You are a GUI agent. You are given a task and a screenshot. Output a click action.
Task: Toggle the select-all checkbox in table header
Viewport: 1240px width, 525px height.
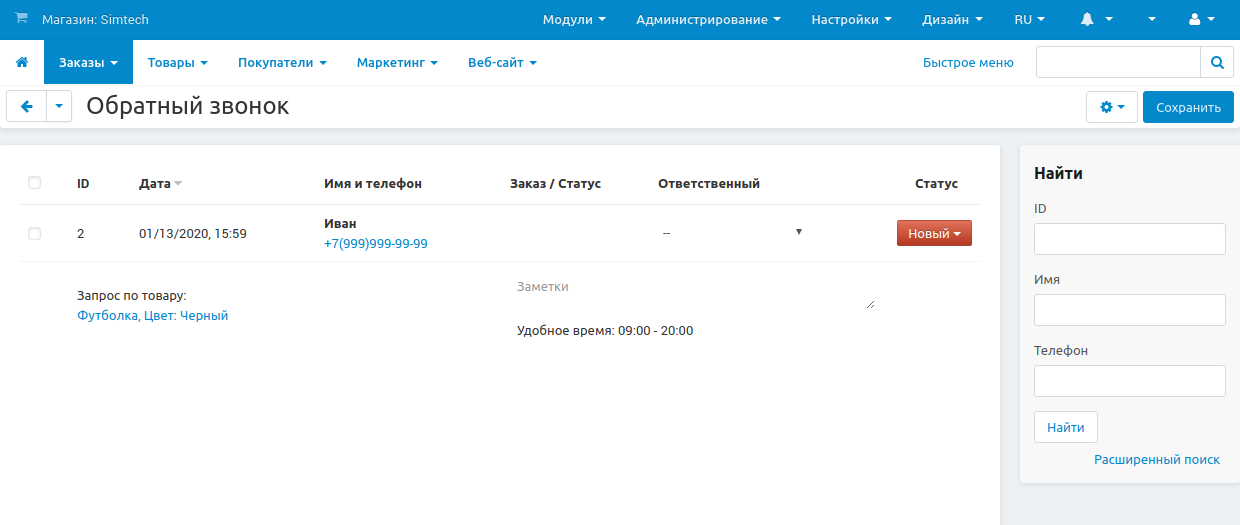[35, 183]
